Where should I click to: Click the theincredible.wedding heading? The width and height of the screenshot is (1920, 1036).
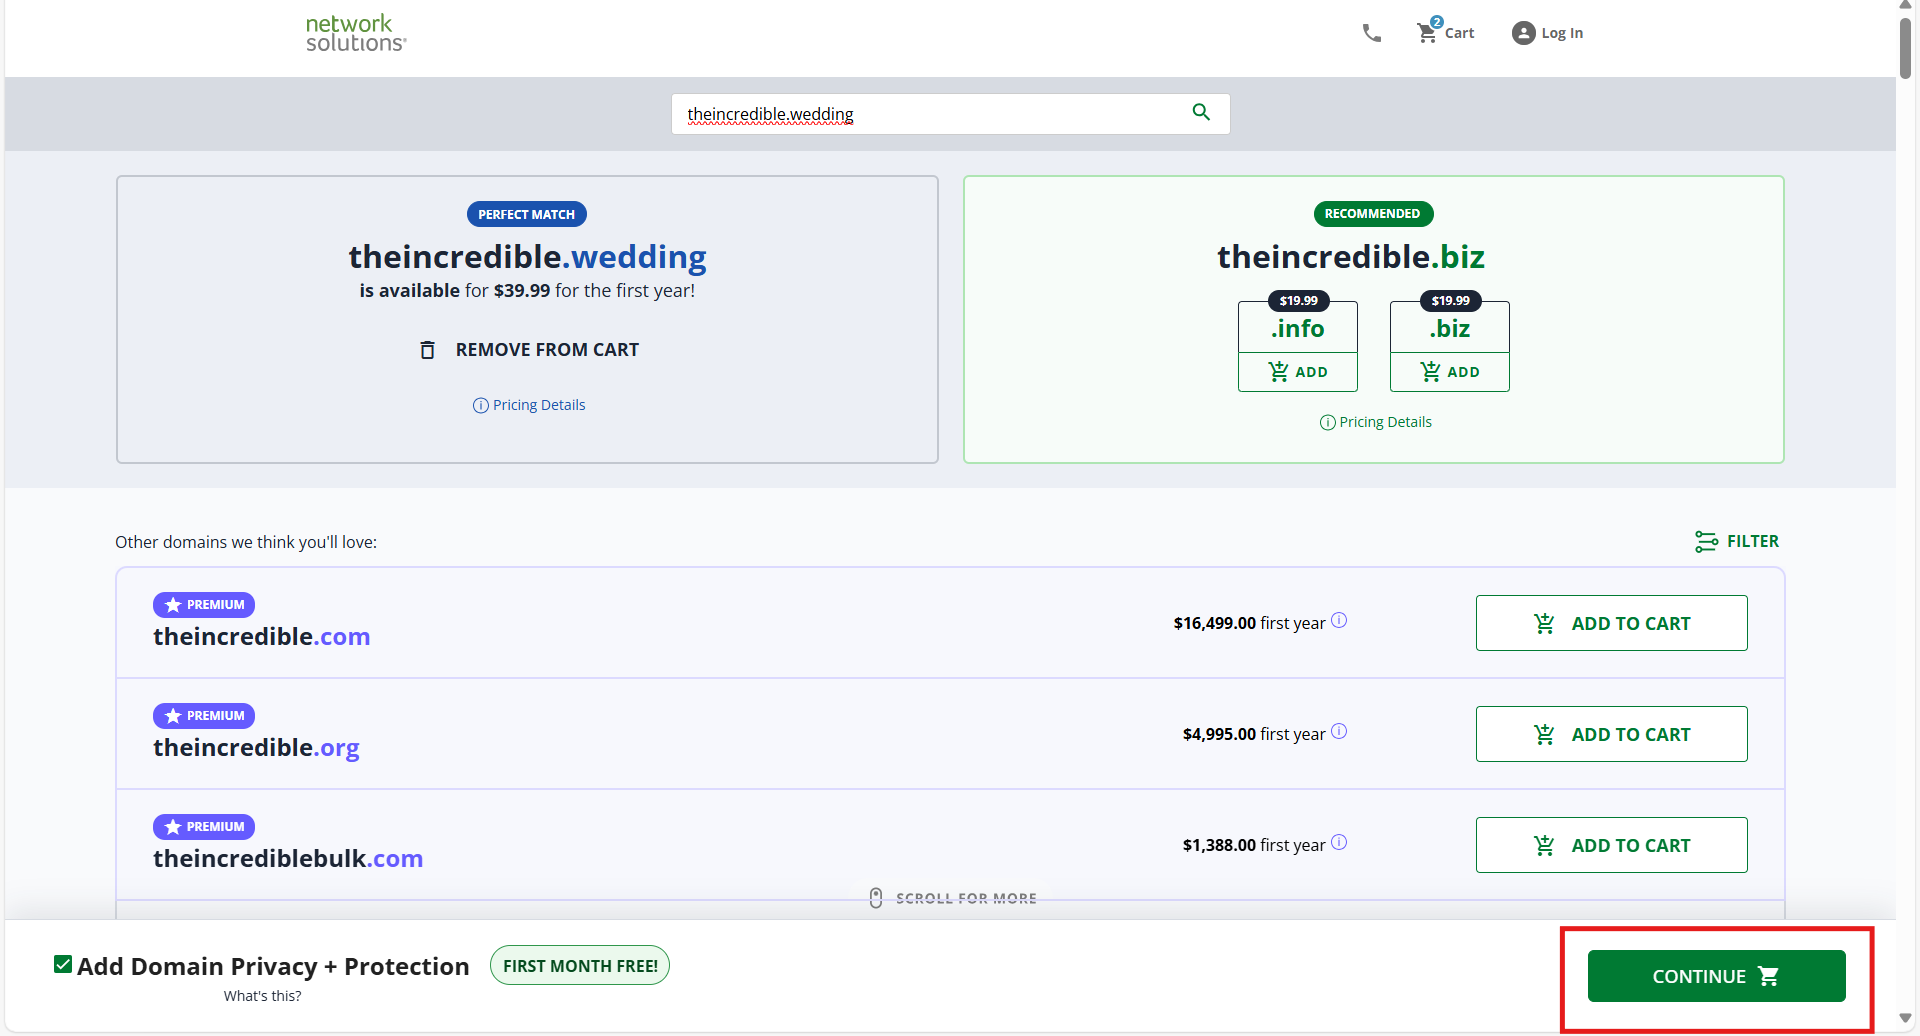coord(527,257)
